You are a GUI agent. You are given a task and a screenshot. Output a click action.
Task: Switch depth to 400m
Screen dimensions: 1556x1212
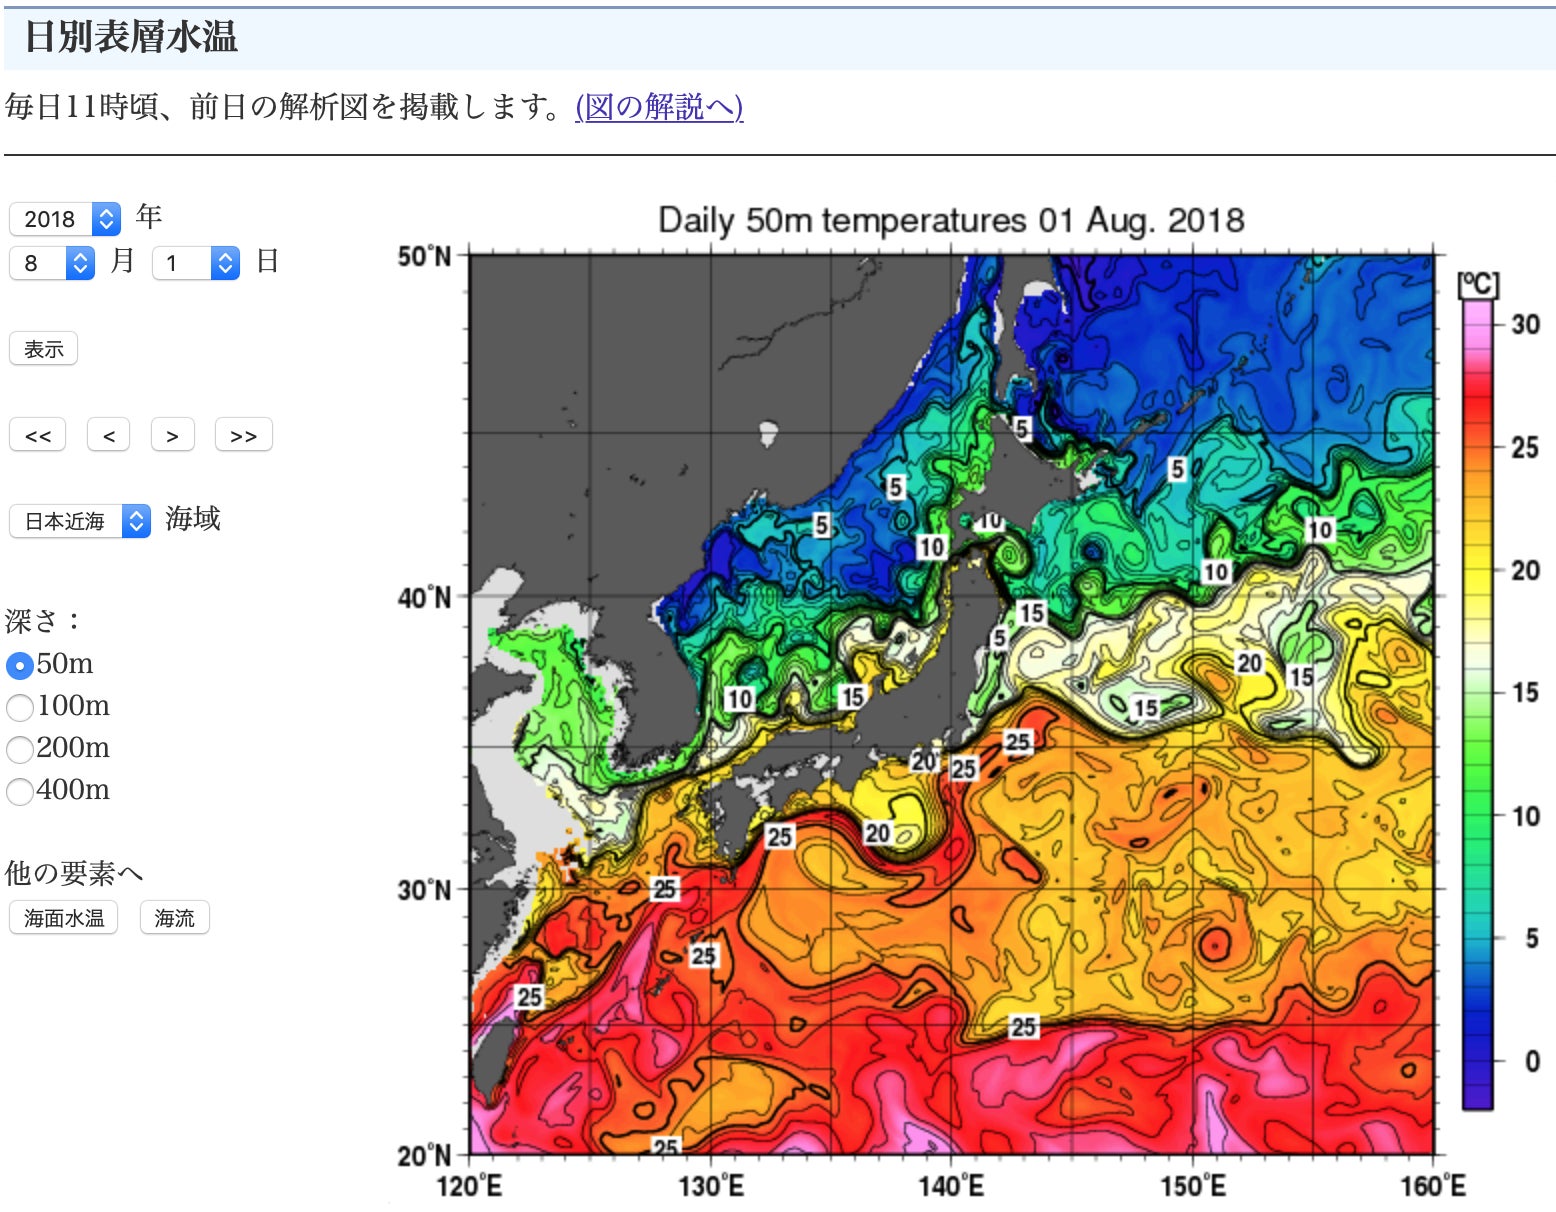tap(20, 791)
